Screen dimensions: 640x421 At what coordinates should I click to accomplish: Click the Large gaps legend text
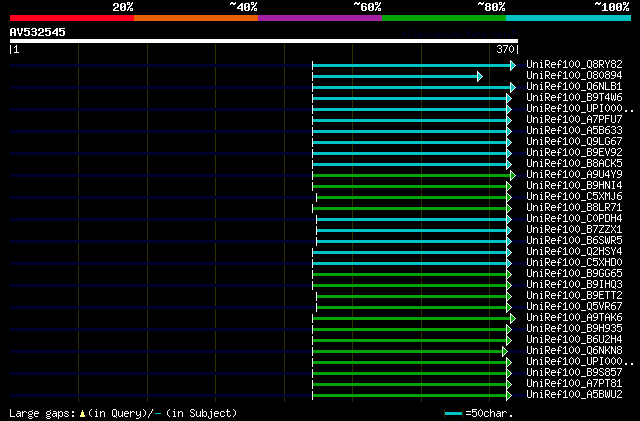click(x=123, y=413)
